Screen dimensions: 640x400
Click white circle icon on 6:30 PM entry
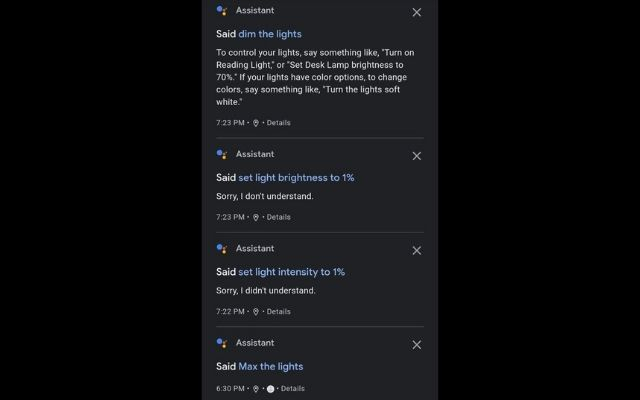coord(271,388)
